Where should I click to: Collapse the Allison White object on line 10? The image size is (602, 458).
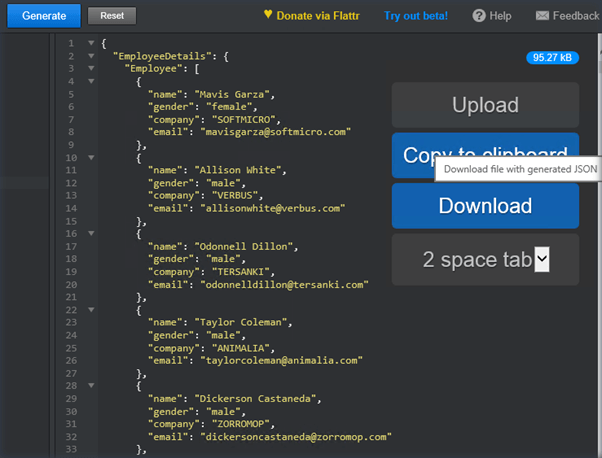91,157
